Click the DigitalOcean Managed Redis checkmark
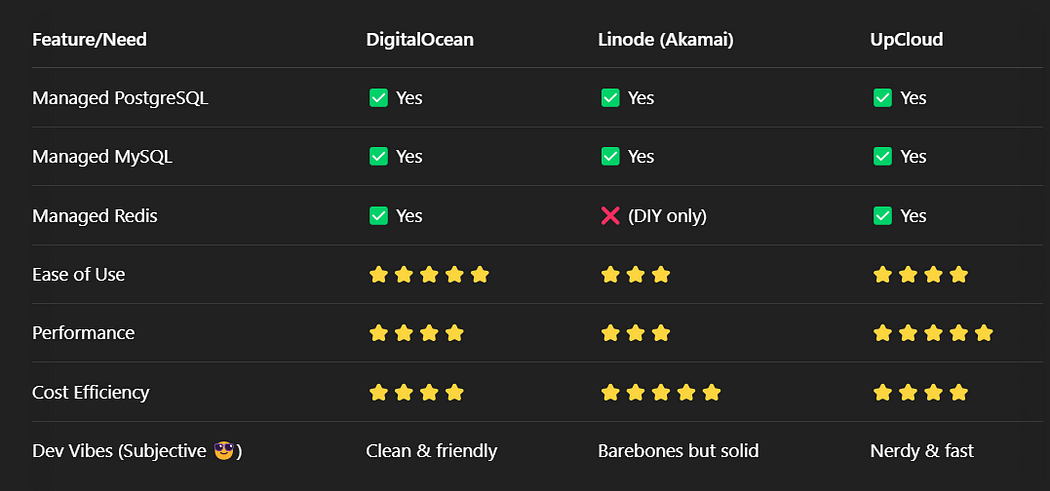Image resolution: width=1050 pixels, height=491 pixels. [x=378, y=216]
